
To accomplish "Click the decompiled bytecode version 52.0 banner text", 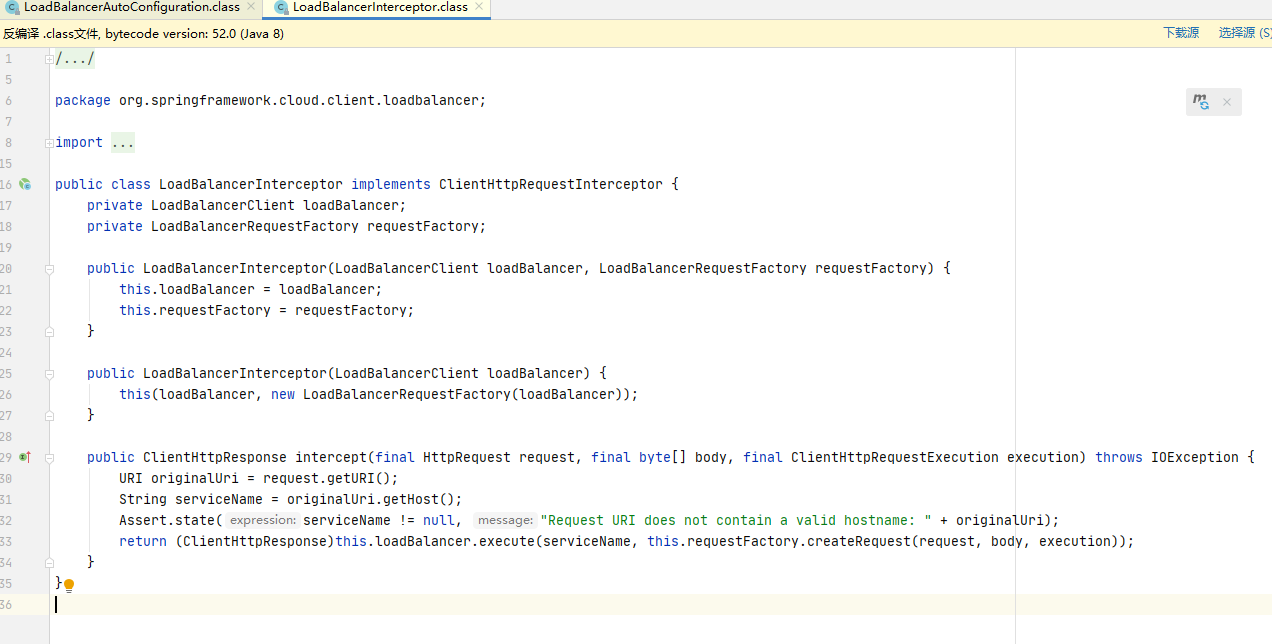I will 143,33.
